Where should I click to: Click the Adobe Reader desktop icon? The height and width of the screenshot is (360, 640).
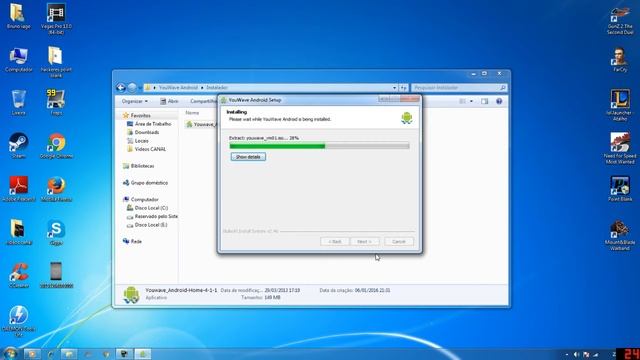click(x=18, y=189)
